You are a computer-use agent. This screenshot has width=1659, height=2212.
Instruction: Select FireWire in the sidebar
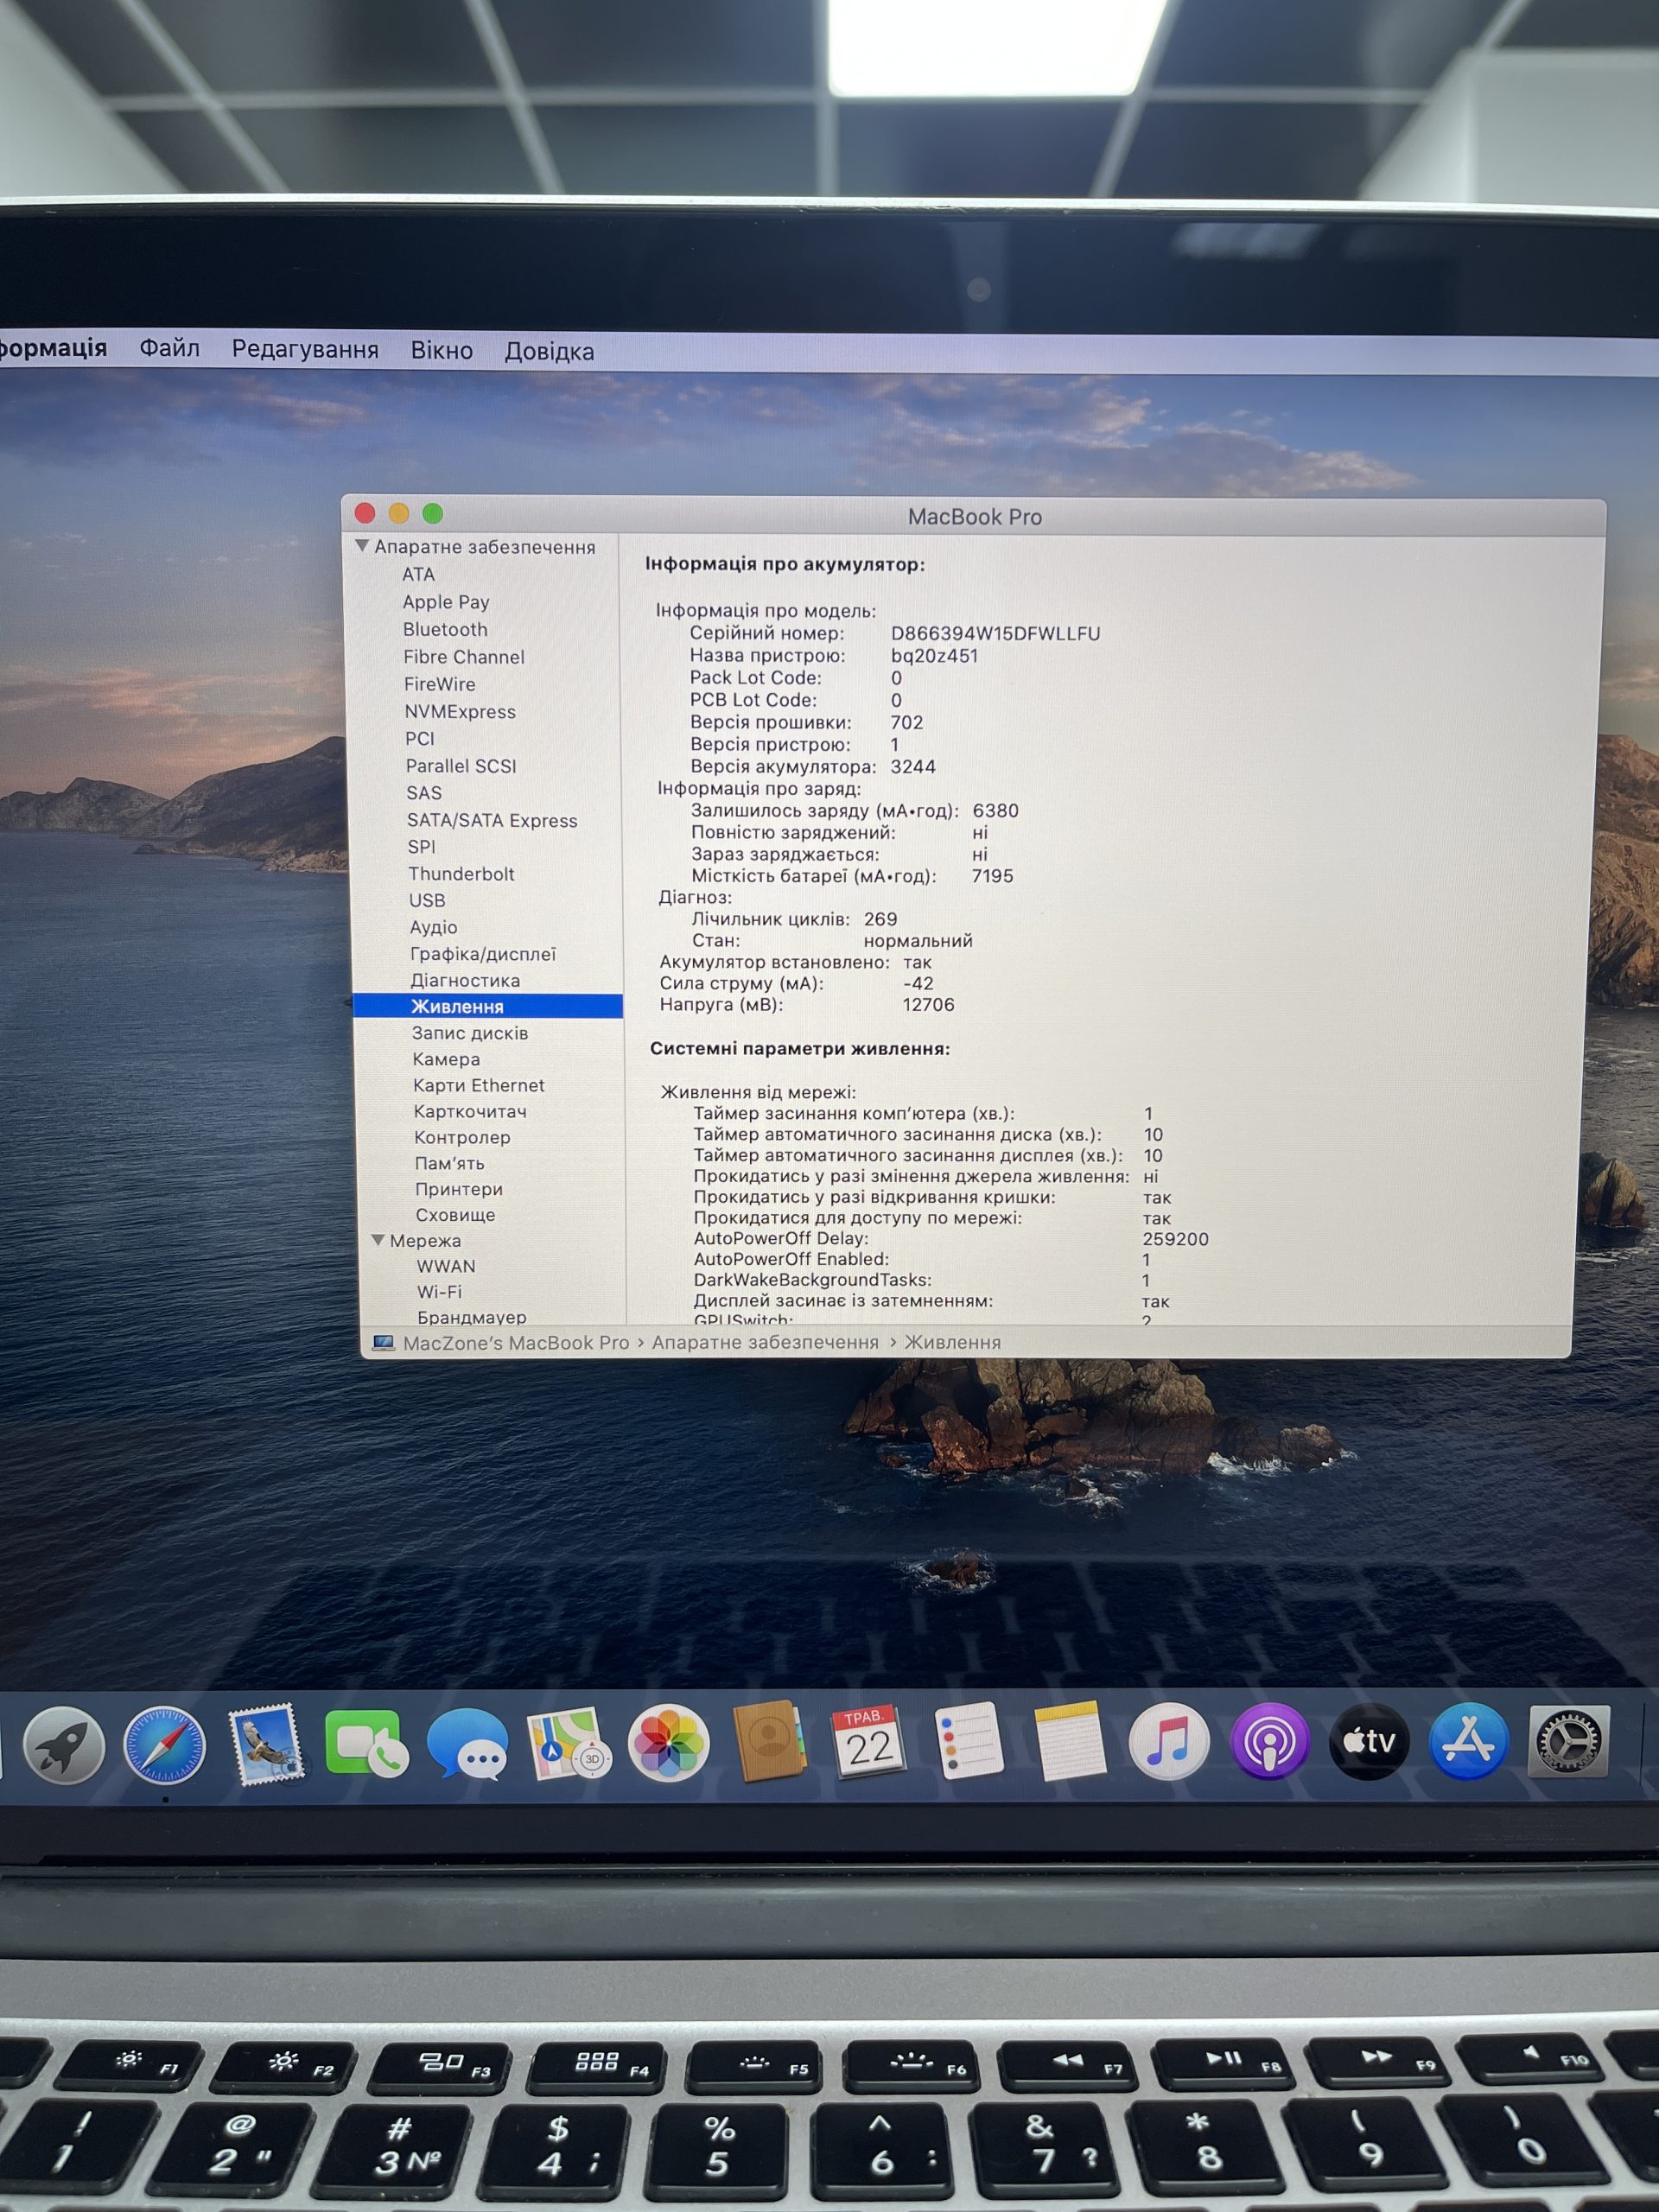440,684
